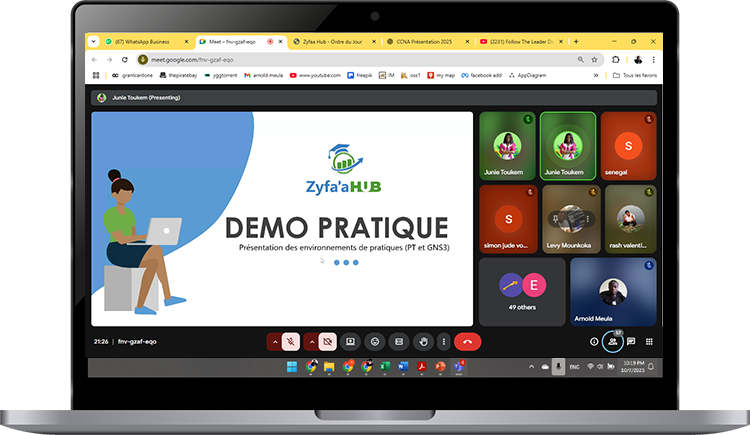Expand the microphone audio settings arrow
This screenshot has height=435, width=750.
point(274,341)
